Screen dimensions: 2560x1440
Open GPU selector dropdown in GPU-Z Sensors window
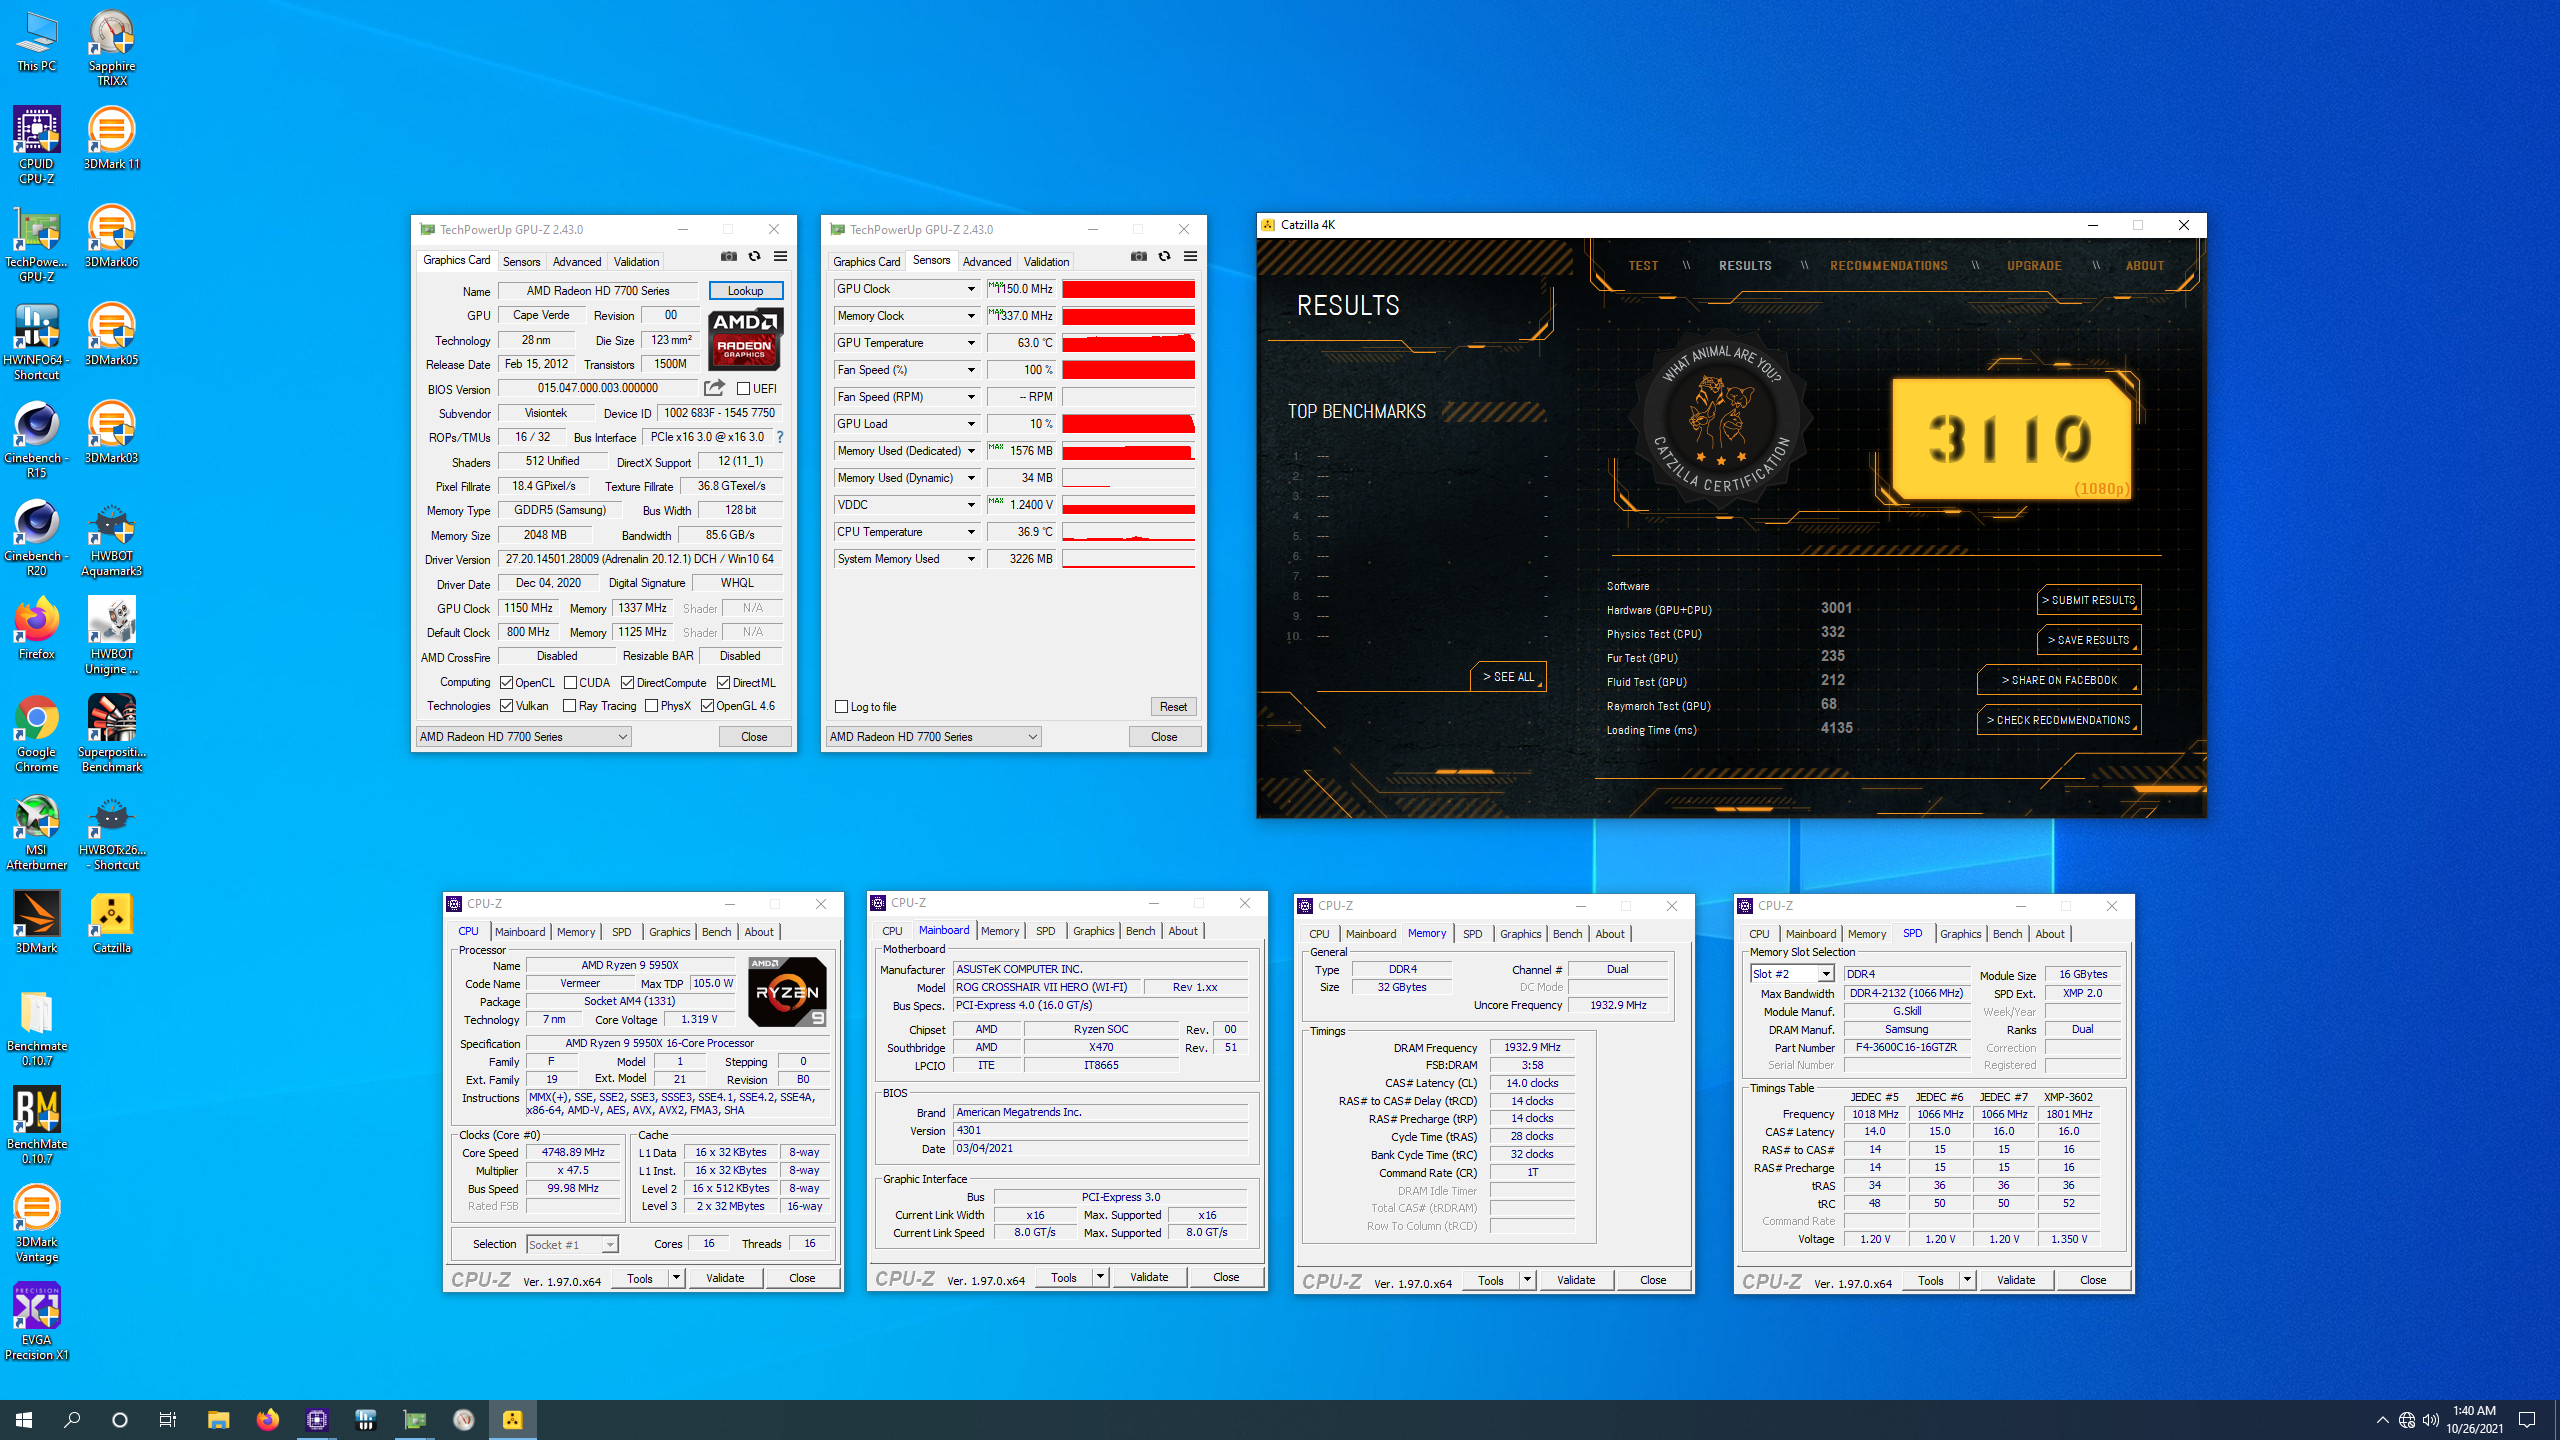934,737
